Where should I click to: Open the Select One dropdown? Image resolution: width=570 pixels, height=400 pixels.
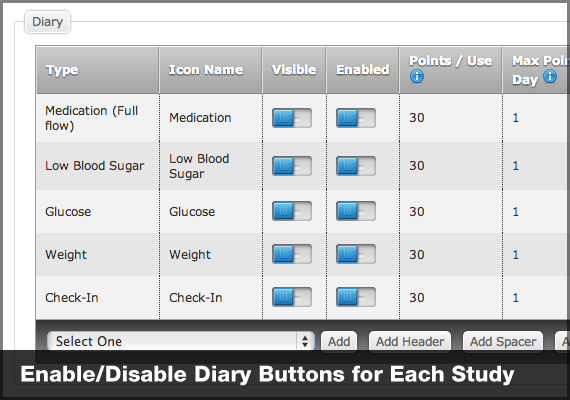point(181,341)
